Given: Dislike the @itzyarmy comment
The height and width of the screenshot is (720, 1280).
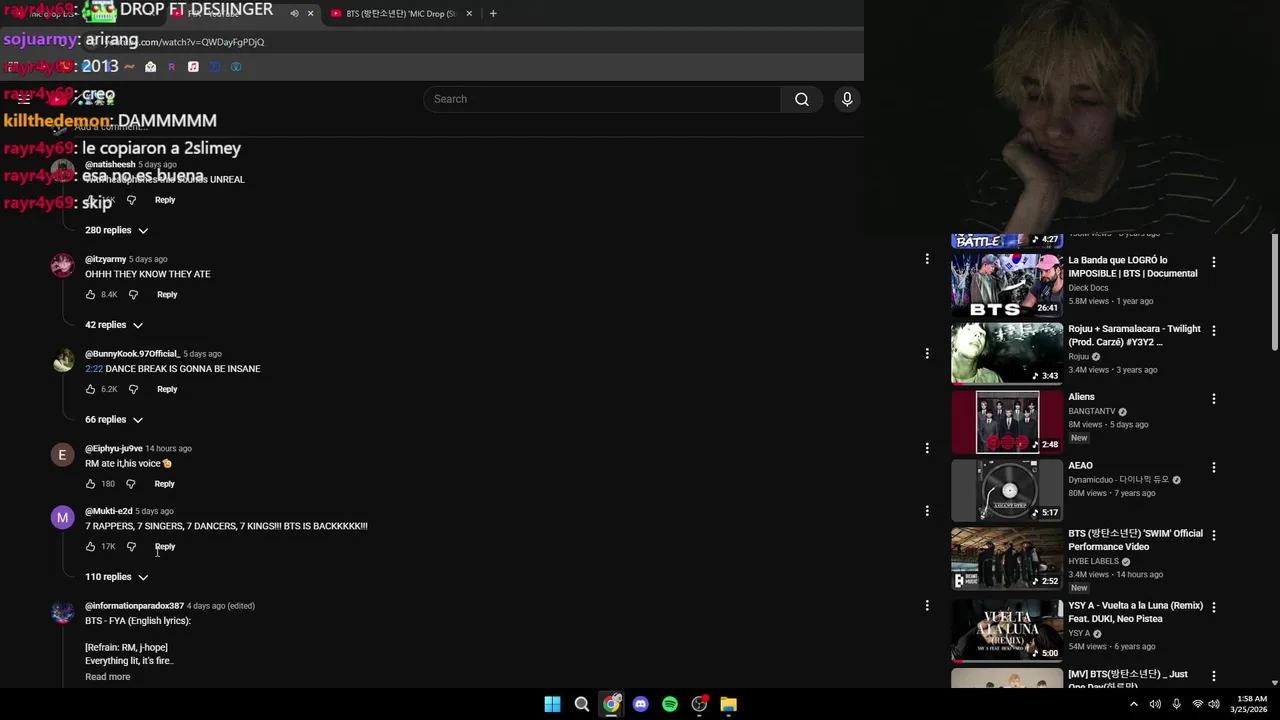Looking at the screenshot, I should click(x=133, y=295).
